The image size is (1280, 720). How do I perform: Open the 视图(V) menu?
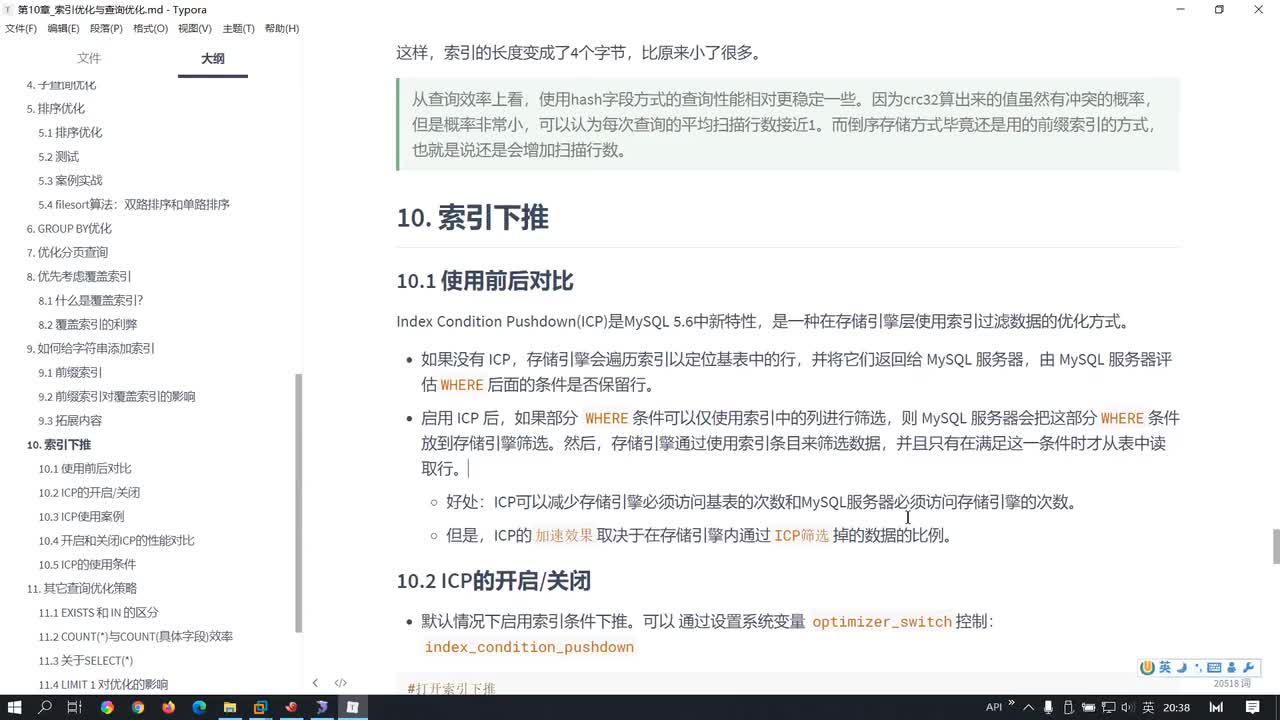coord(194,28)
